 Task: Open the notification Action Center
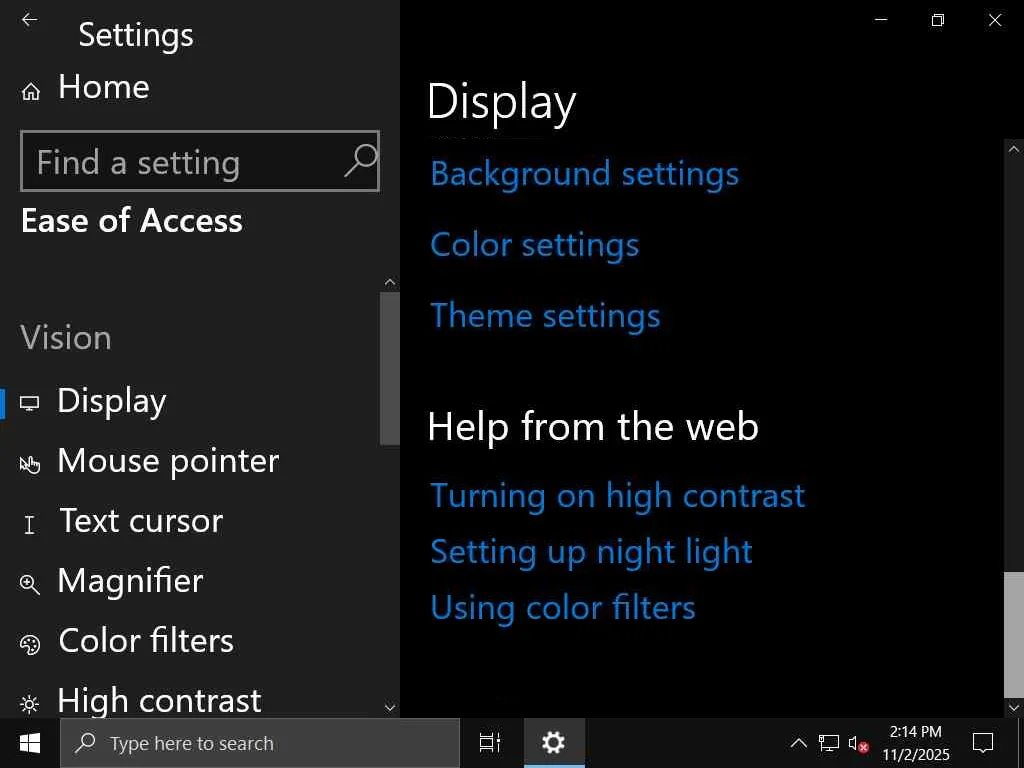point(983,743)
